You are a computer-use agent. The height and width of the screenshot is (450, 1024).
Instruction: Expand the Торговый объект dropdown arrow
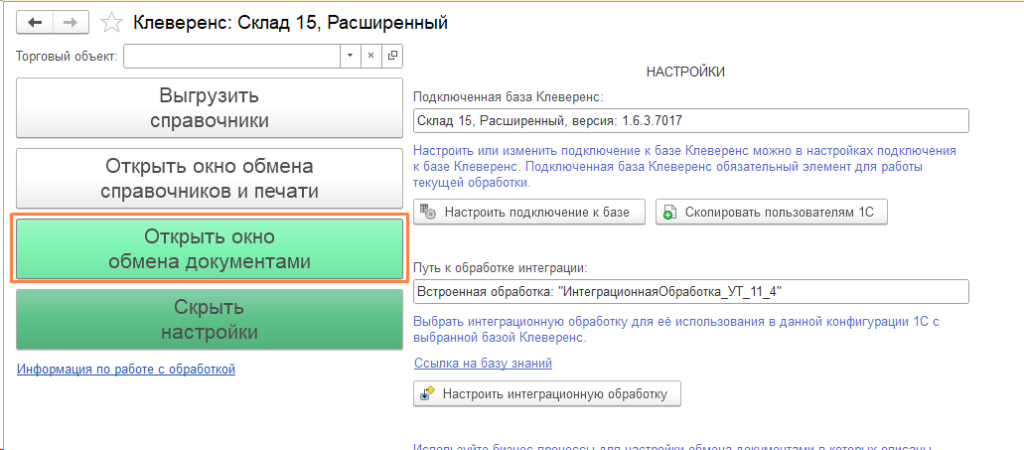tap(350, 56)
